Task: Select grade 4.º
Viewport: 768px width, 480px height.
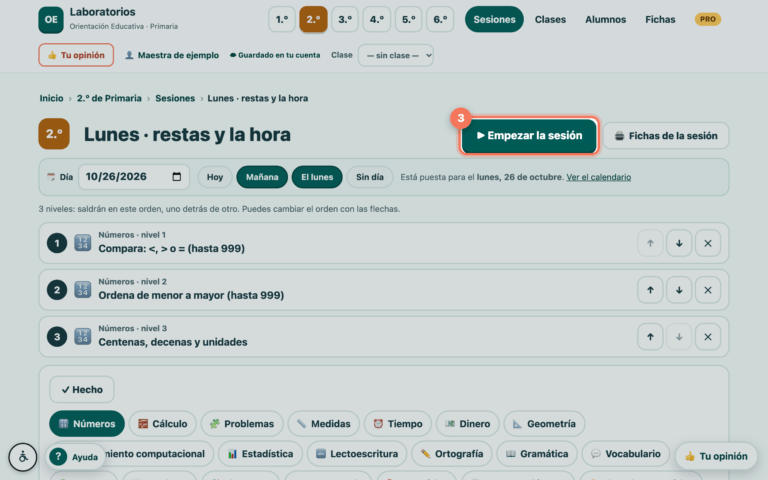Action: coord(377,20)
